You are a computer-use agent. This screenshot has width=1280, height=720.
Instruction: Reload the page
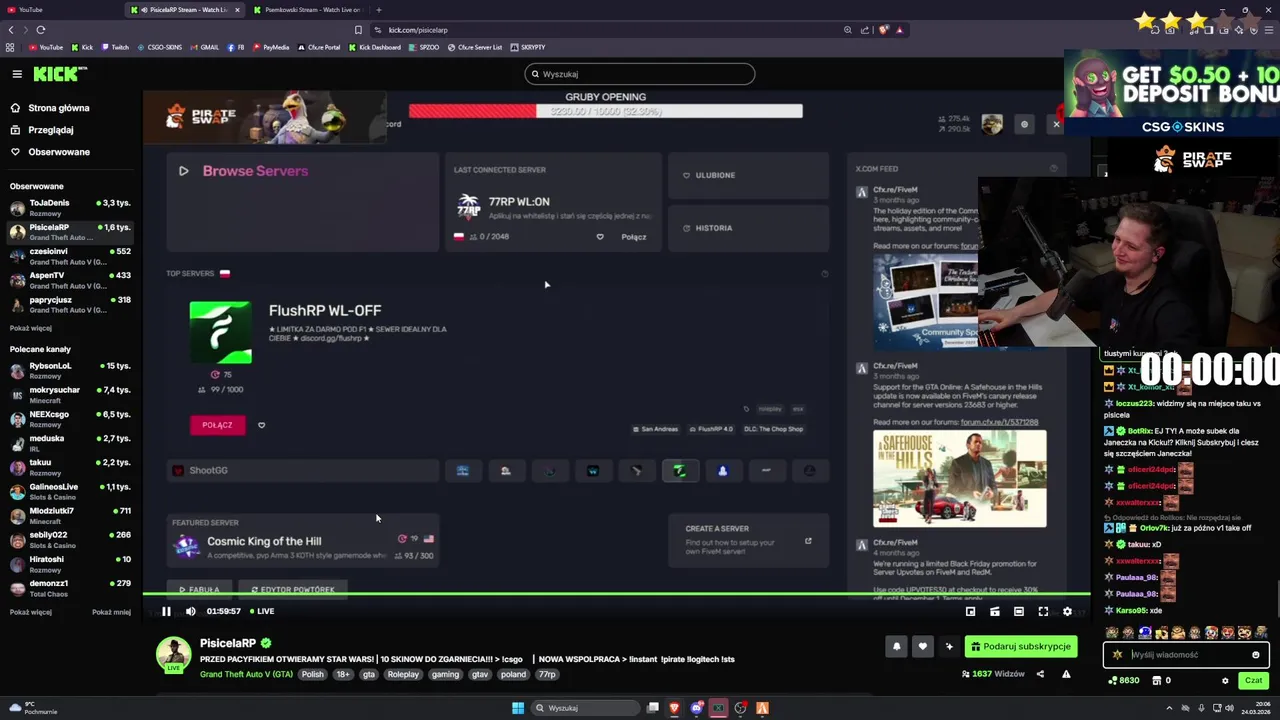[41, 30]
